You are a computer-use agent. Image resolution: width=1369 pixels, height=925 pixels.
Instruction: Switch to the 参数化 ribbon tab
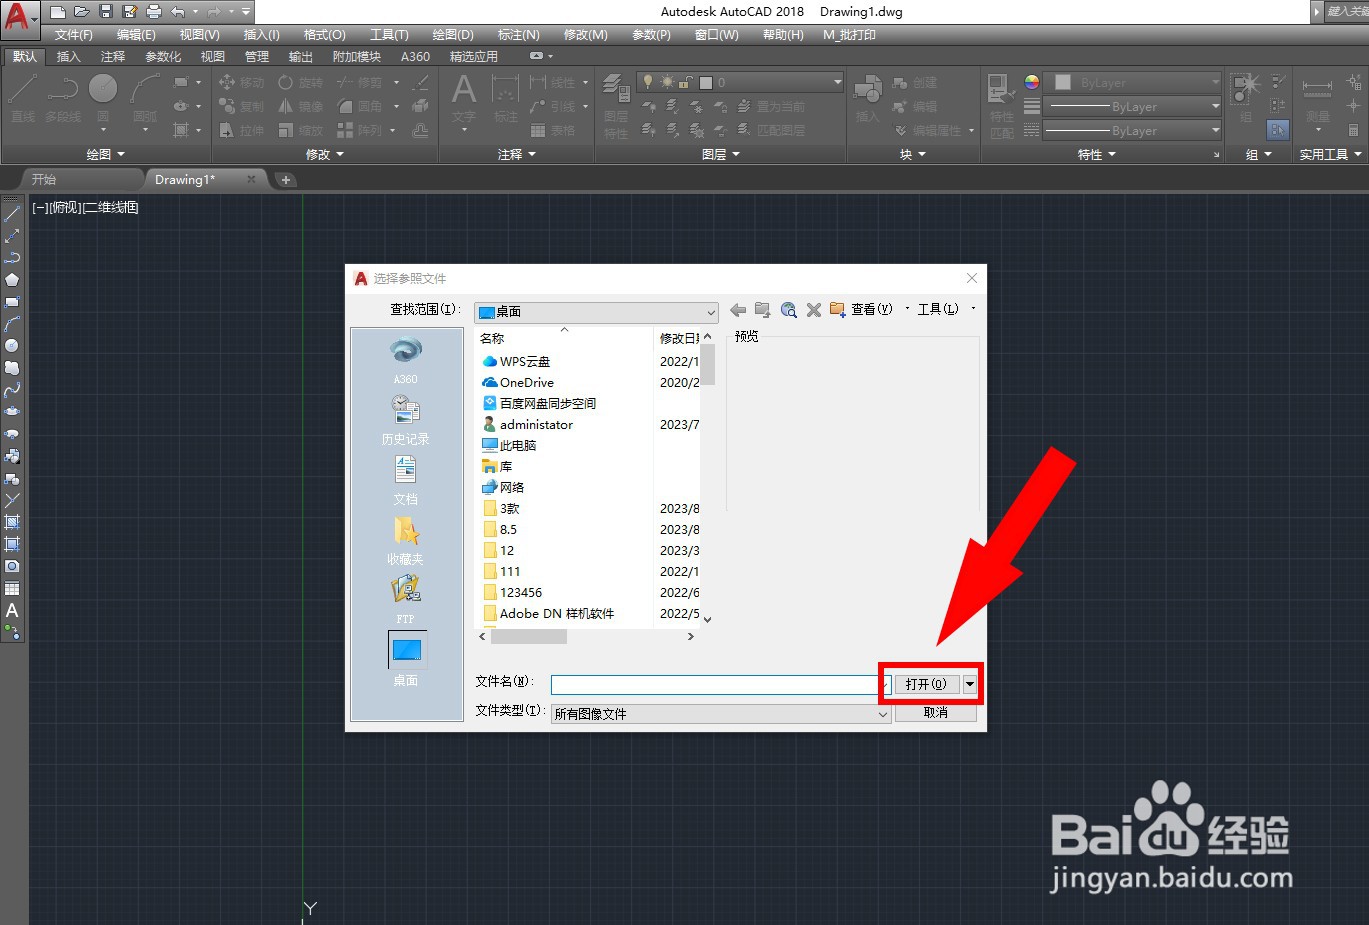pyautogui.click(x=163, y=57)
